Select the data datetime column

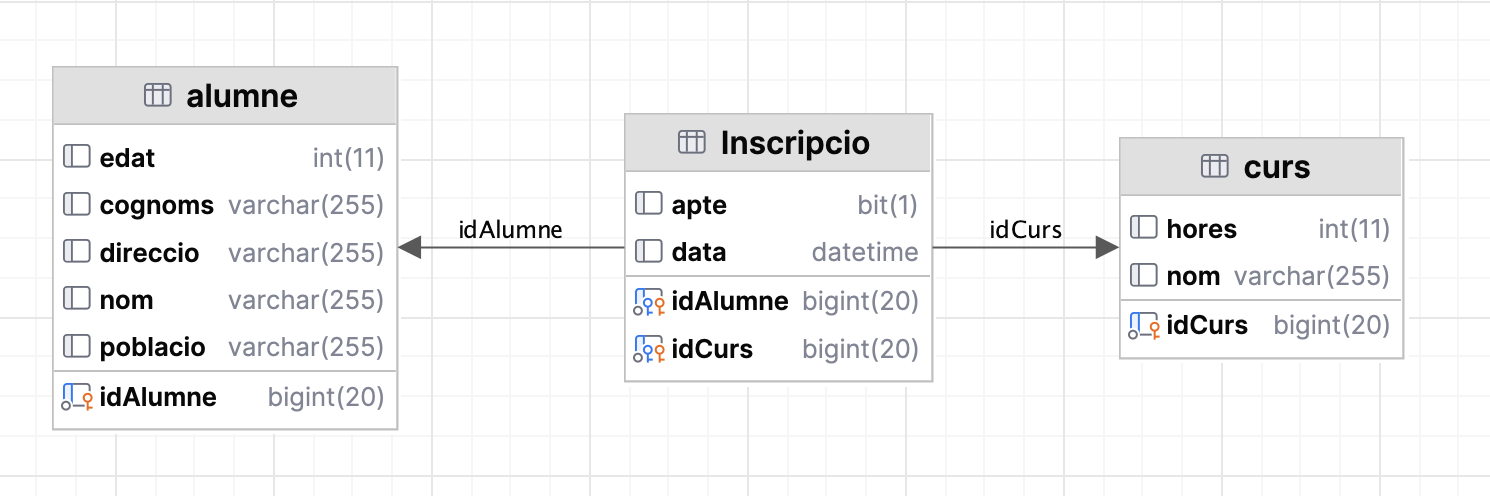(699, 253)
